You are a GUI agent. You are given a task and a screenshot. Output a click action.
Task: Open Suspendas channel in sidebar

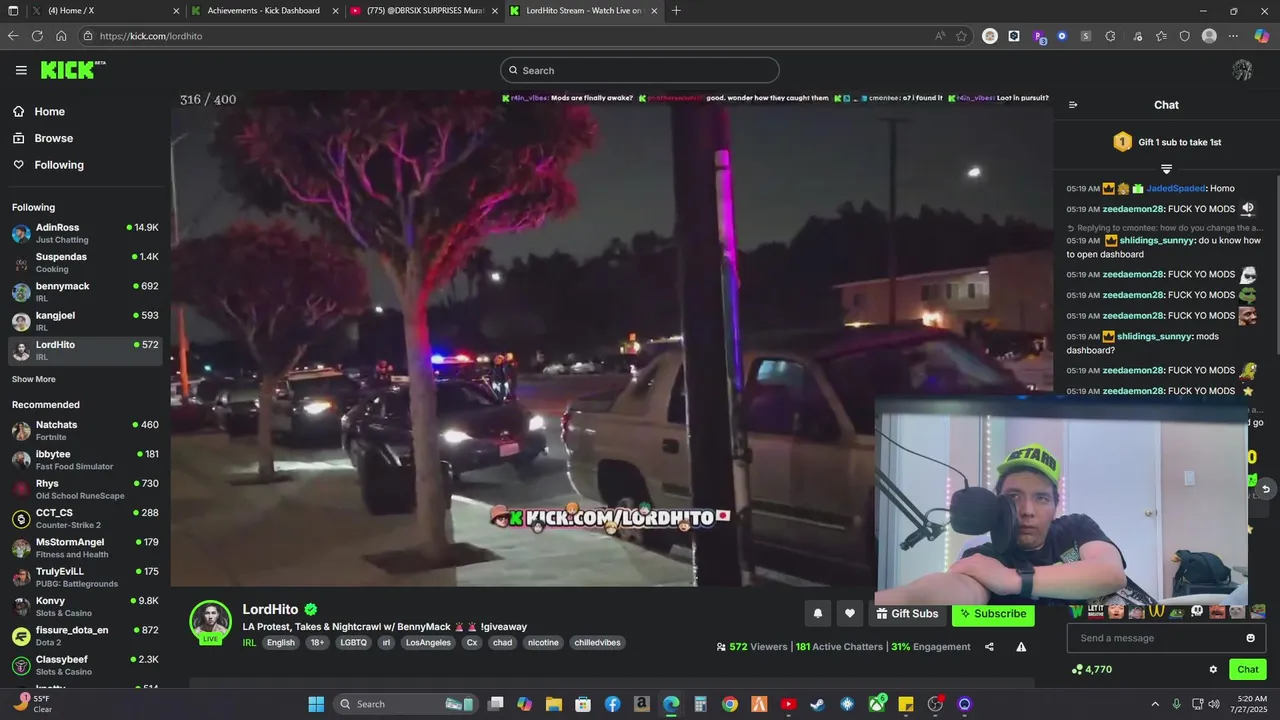85,263
